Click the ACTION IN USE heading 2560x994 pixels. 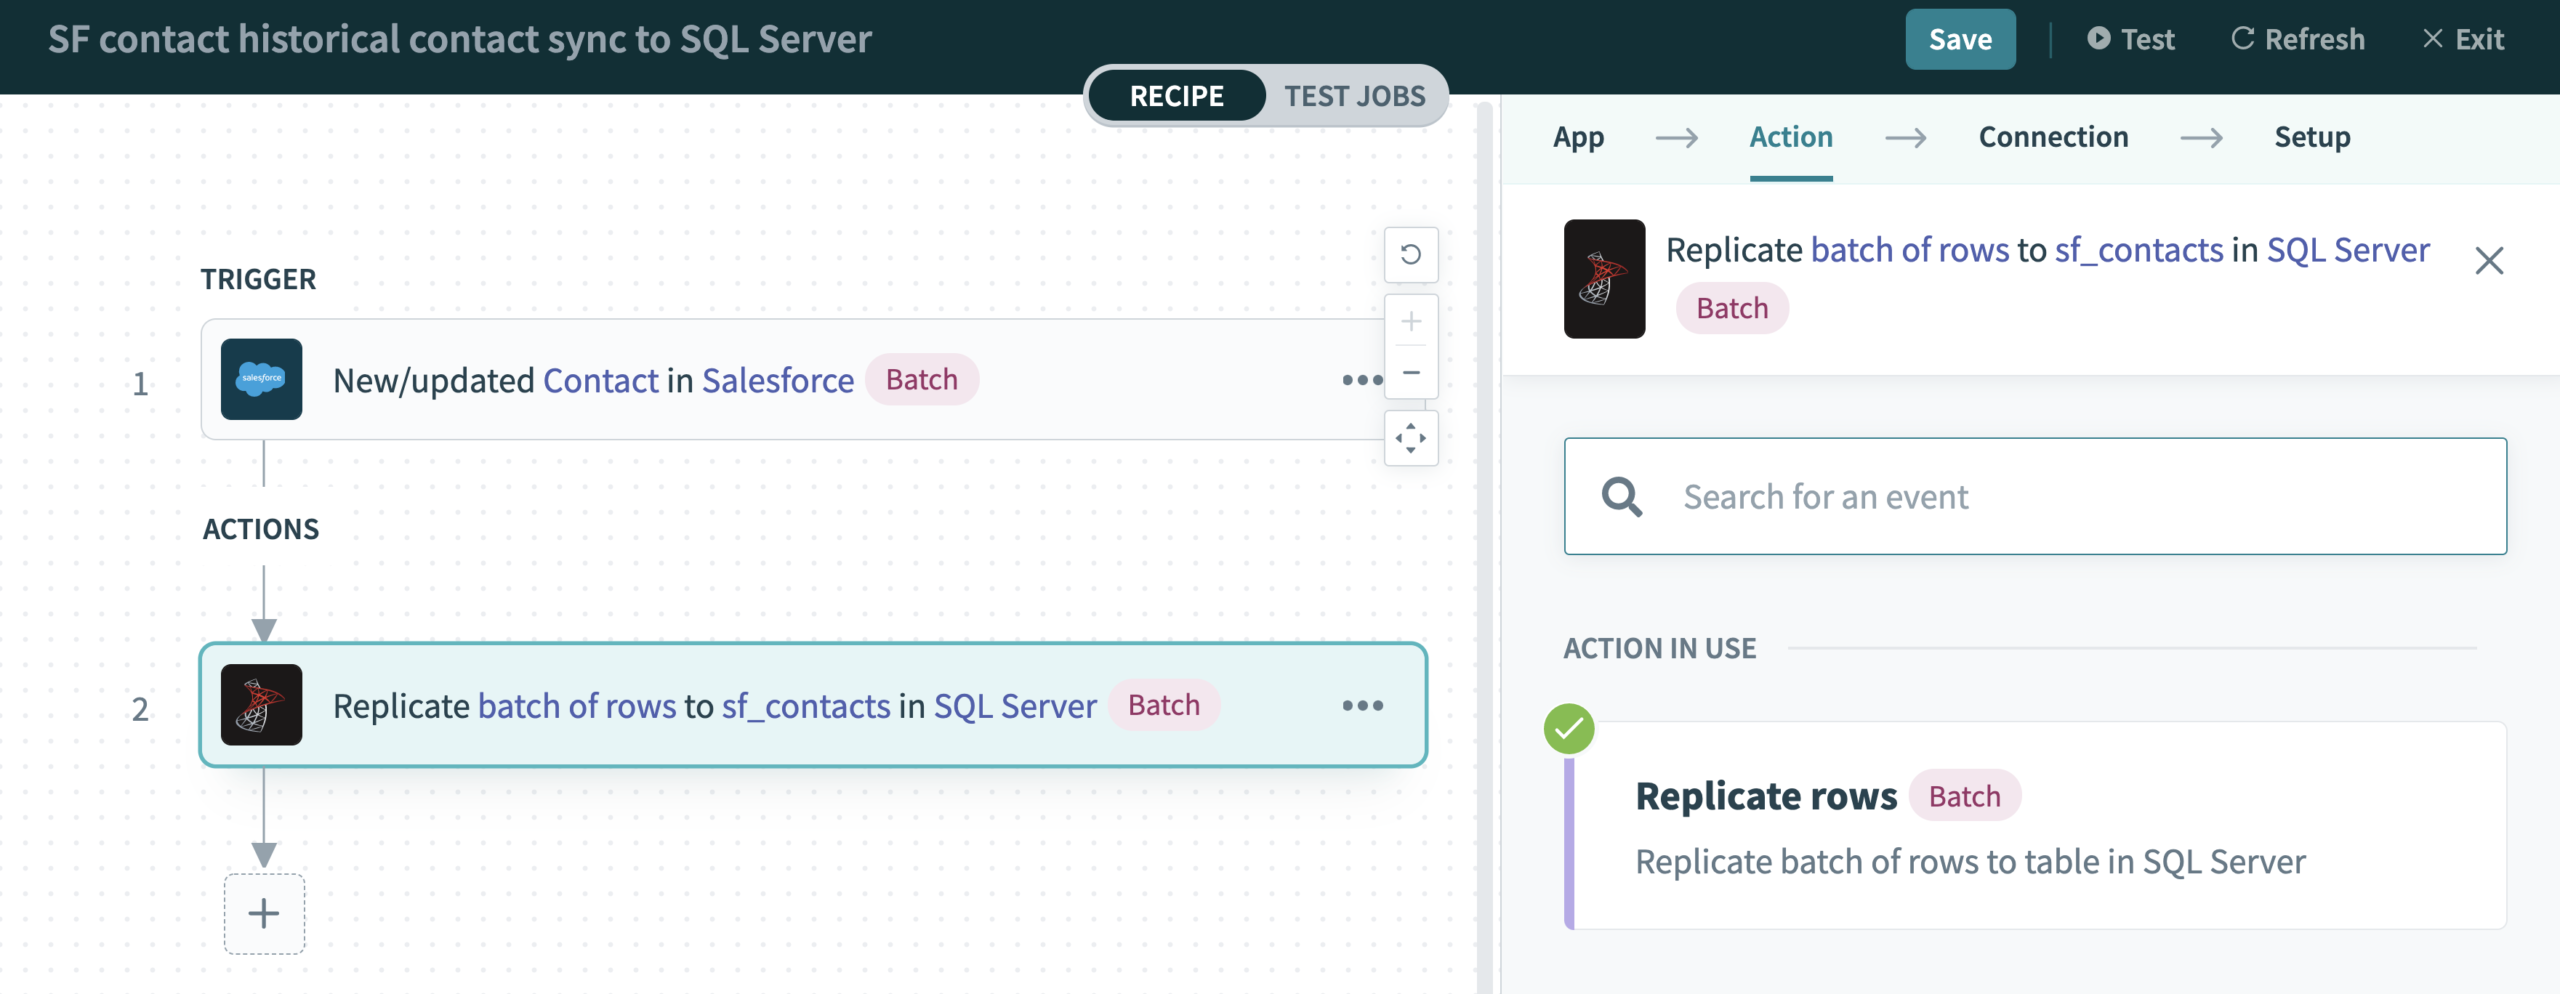point(1659,648)
